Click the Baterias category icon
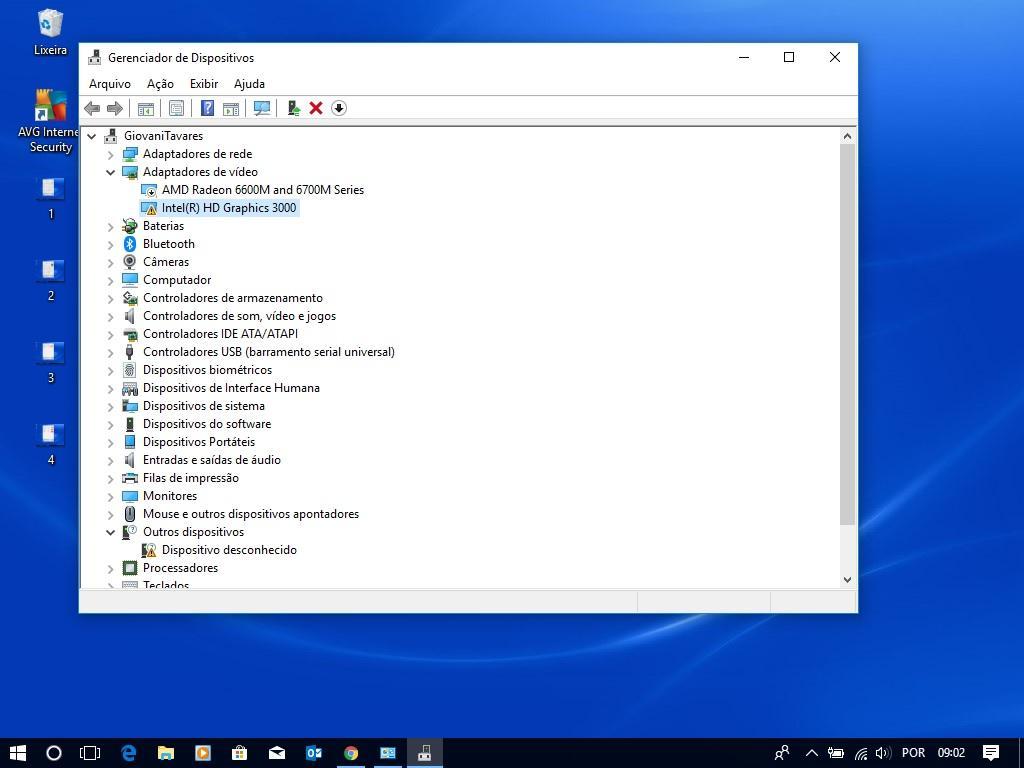This screenshot has width=1024, height=768. pyautogui.click(x=130, y=226)
